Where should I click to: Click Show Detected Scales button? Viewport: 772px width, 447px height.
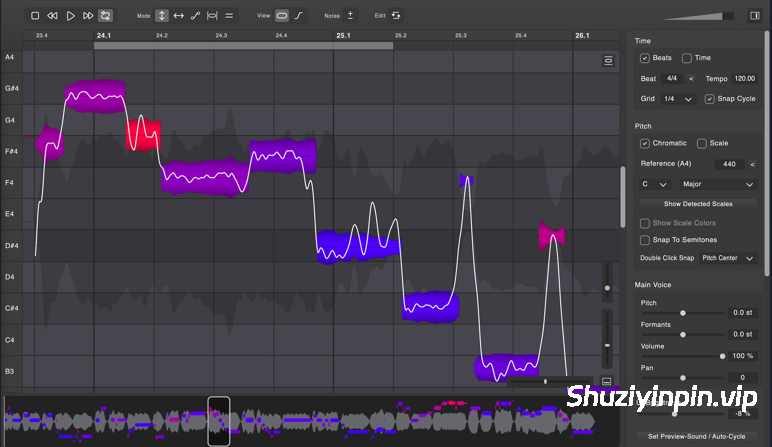[x=698, y=204]
